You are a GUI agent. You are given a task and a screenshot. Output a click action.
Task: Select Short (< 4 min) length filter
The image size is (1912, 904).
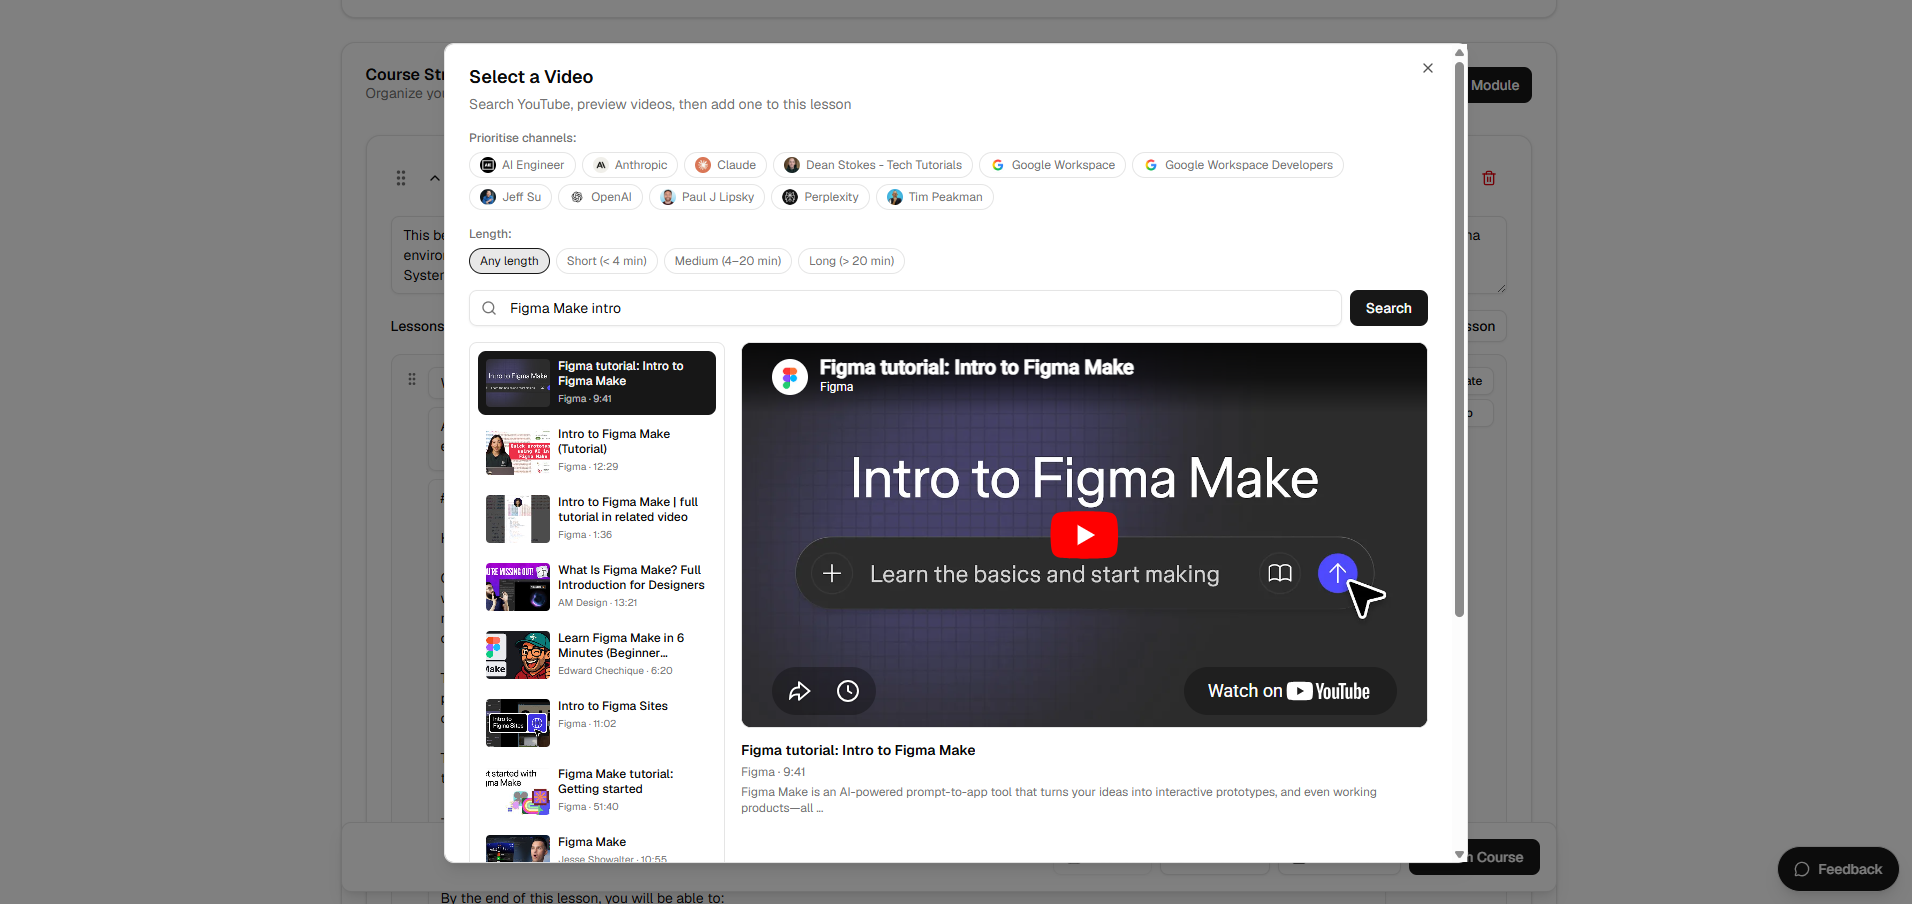607,261
